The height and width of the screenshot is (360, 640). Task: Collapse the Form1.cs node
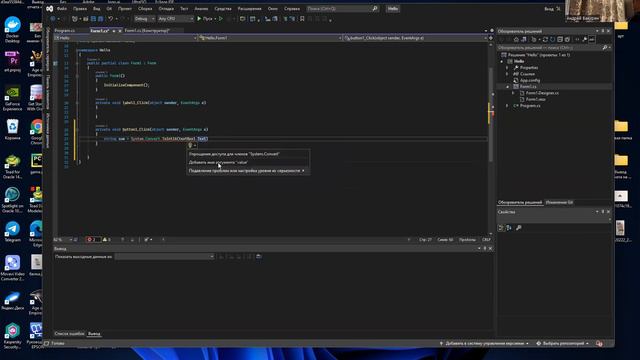pos(507,87)
